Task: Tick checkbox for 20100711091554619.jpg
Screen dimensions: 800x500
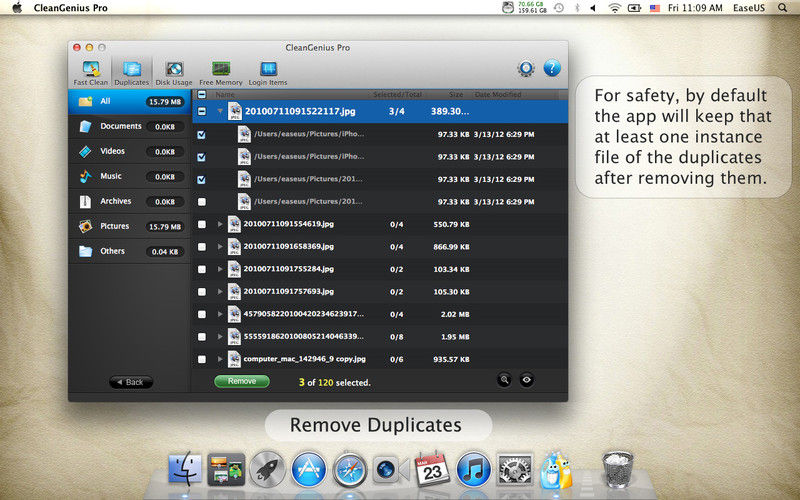Action: [202, 224]
